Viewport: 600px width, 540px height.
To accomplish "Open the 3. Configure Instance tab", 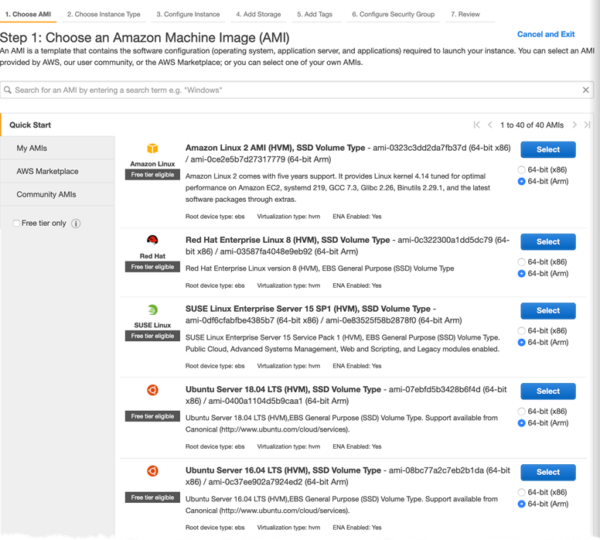I will (x=188, y=14).
